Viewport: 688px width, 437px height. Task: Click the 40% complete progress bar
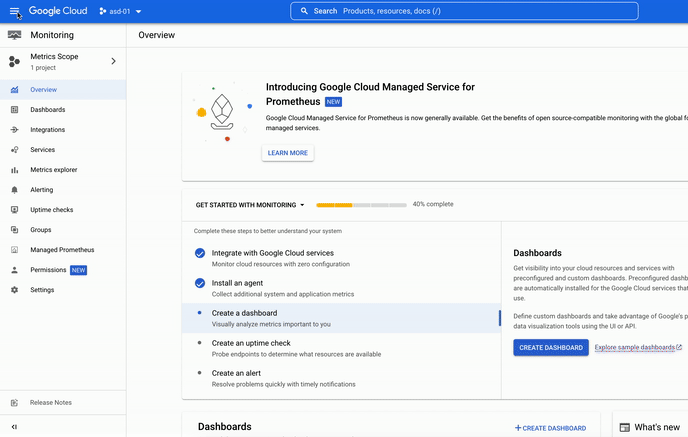(362, 205)
